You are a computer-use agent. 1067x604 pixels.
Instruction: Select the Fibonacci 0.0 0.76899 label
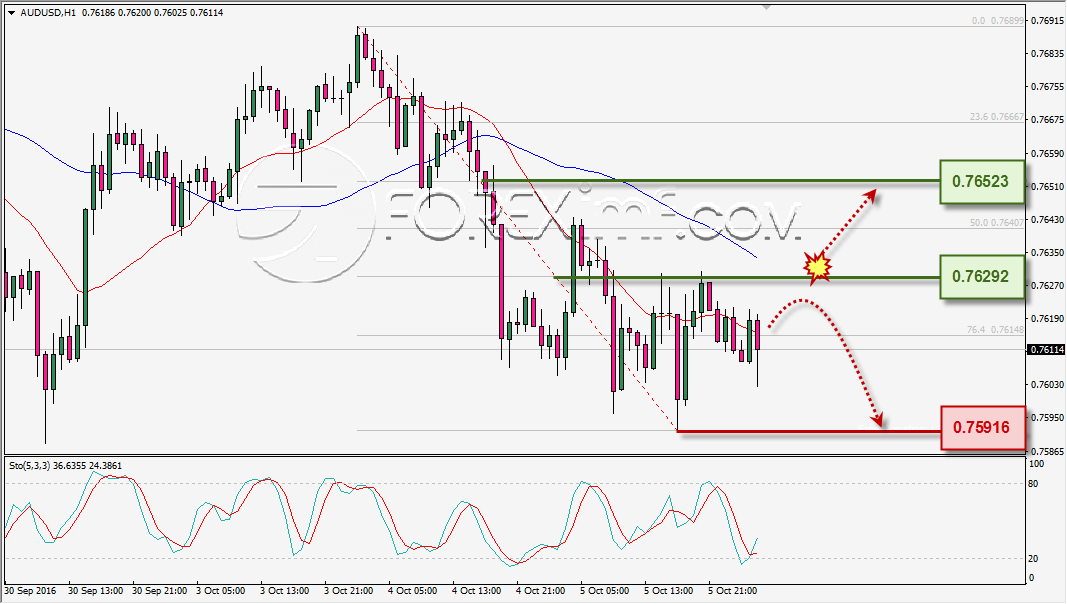(998, 21)
